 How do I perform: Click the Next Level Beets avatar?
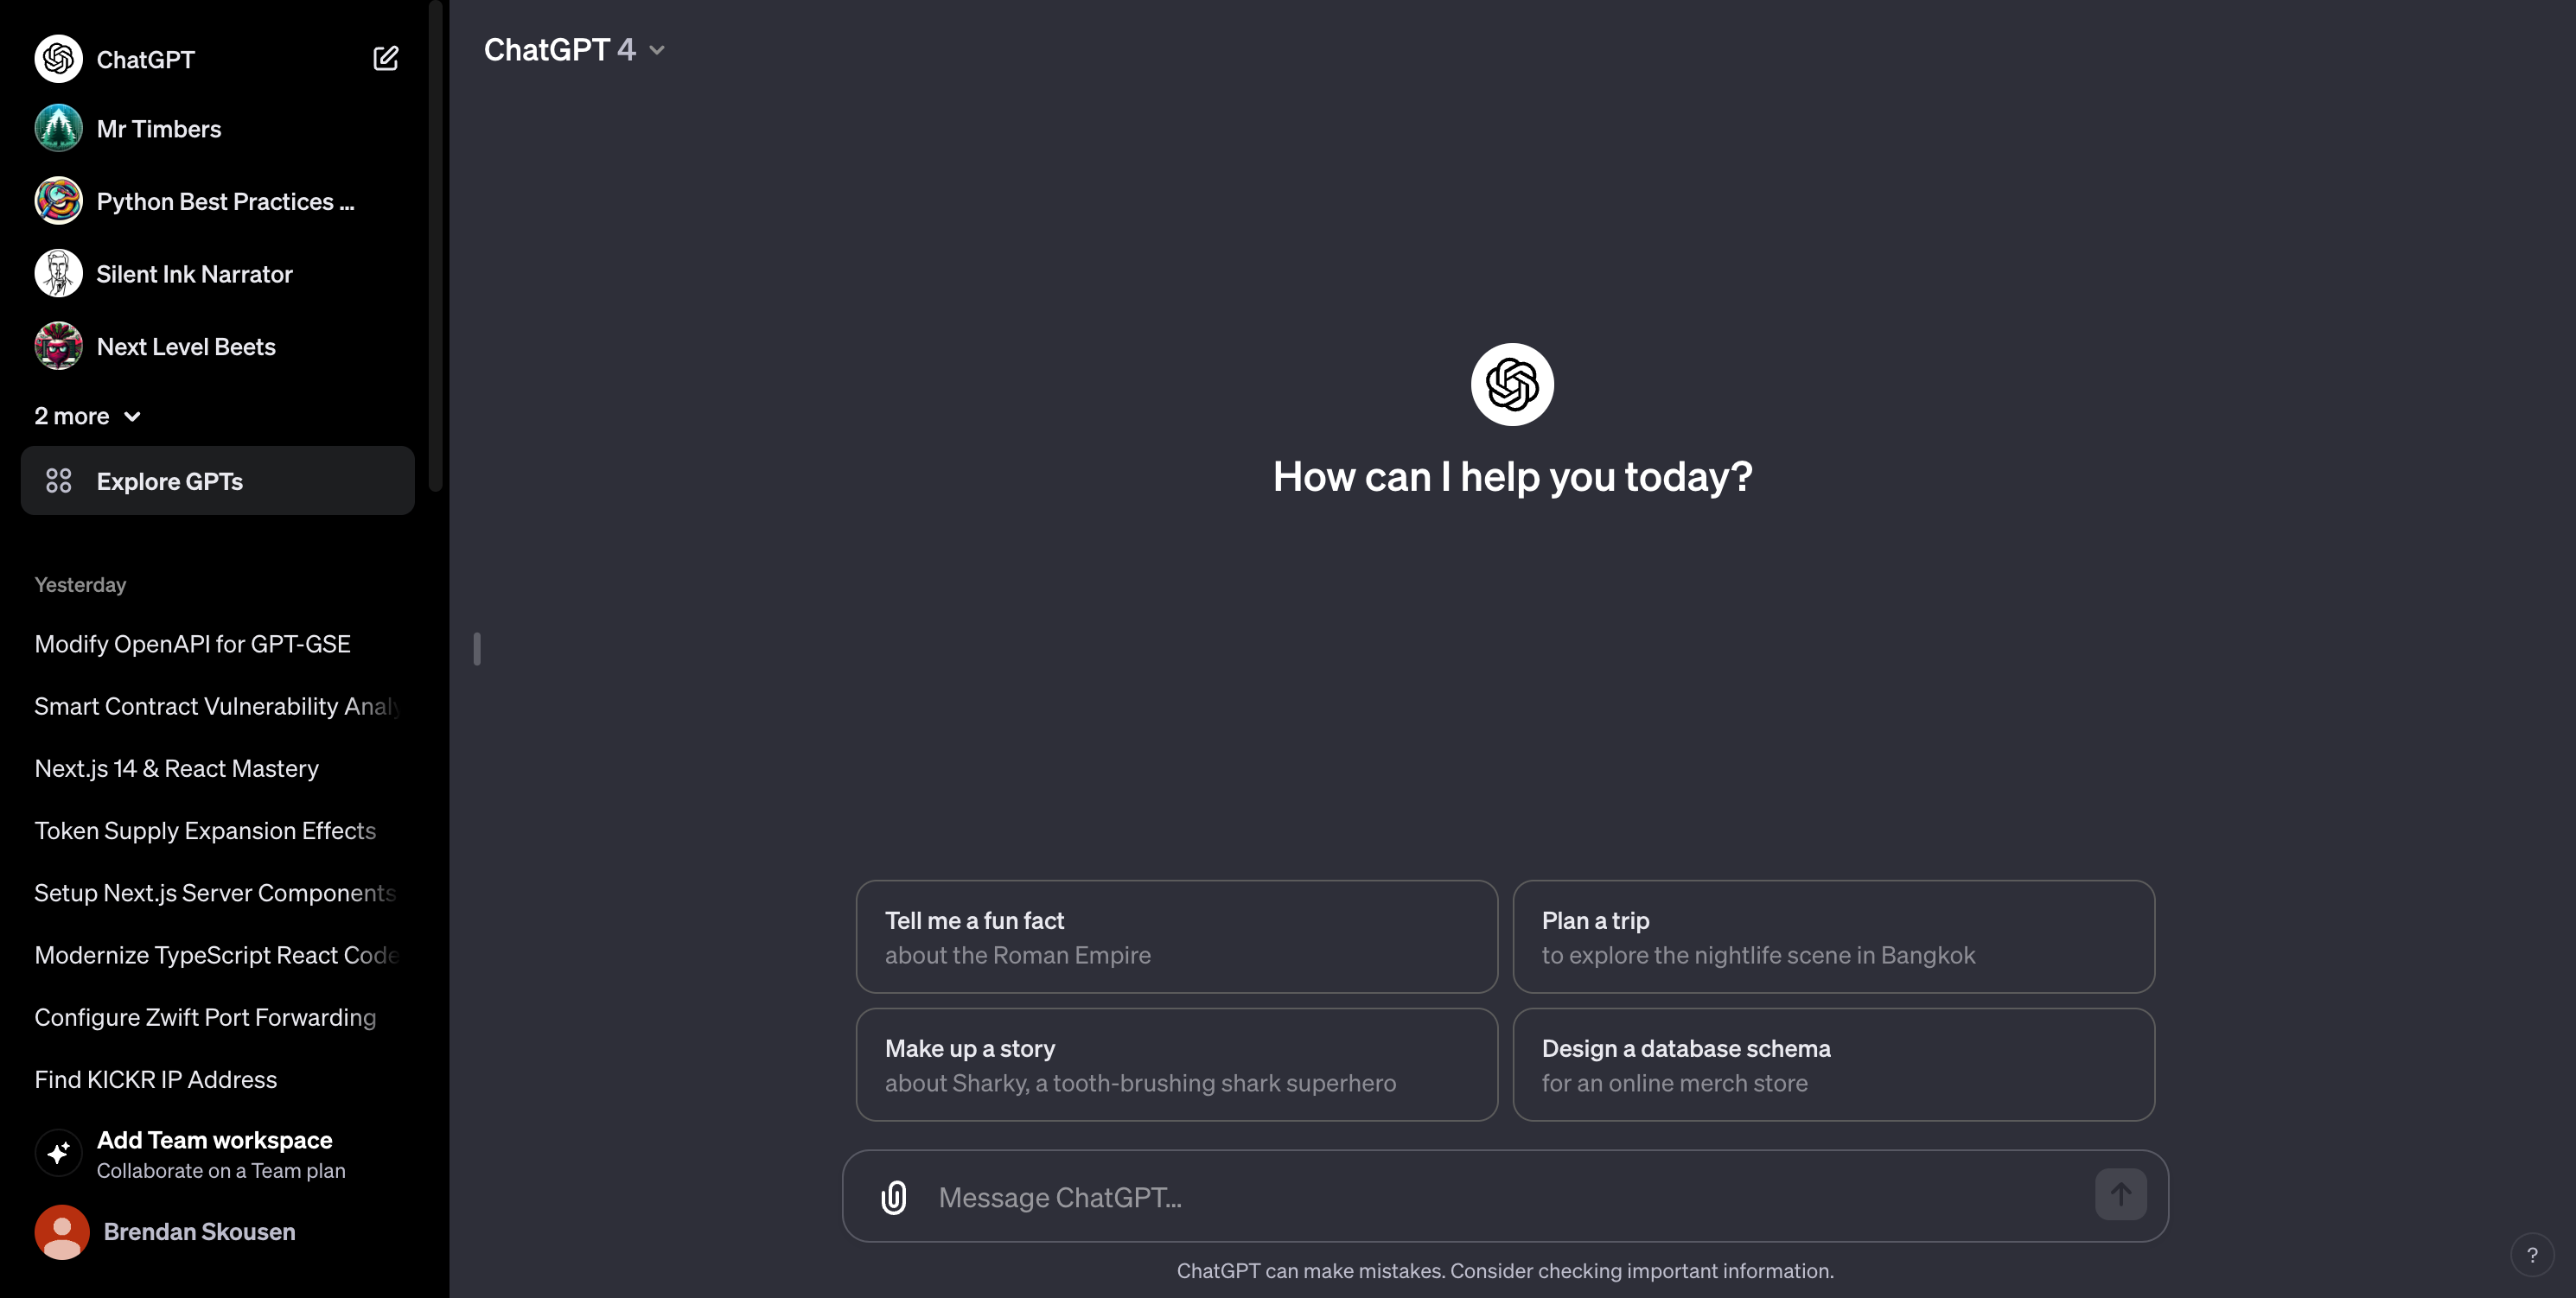[58, 346]
